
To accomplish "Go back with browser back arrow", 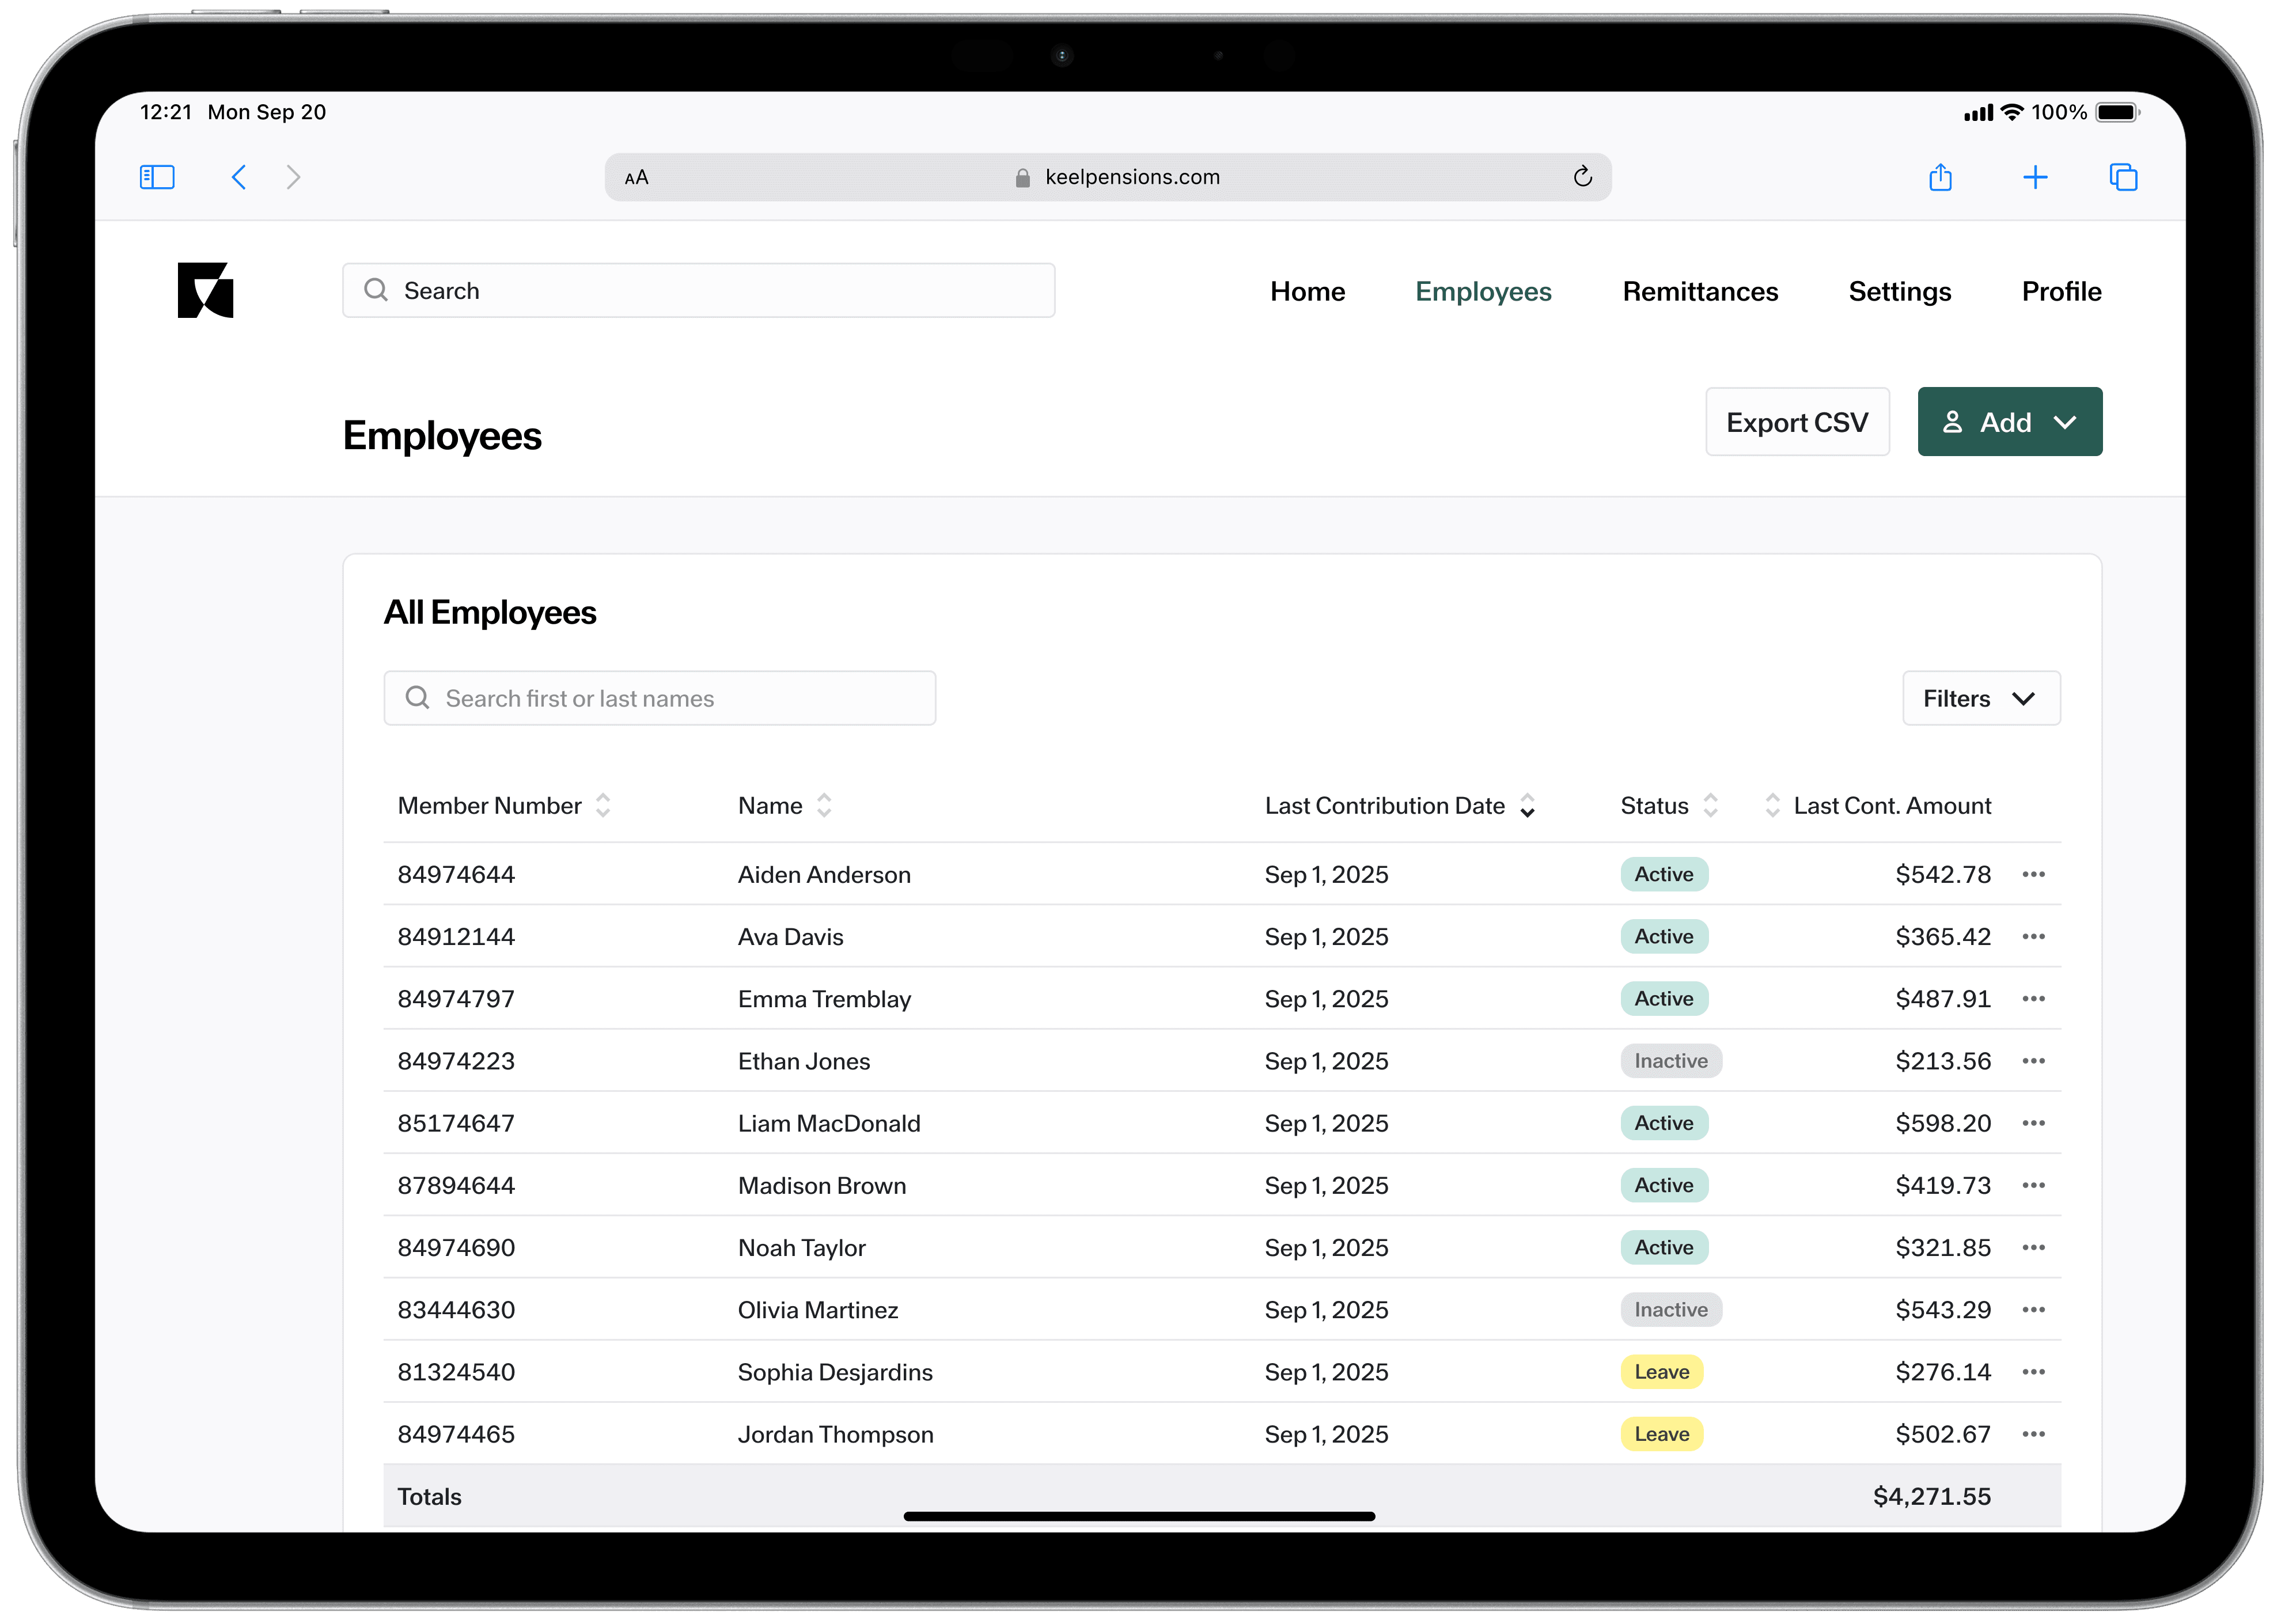I will click(238, 177).
